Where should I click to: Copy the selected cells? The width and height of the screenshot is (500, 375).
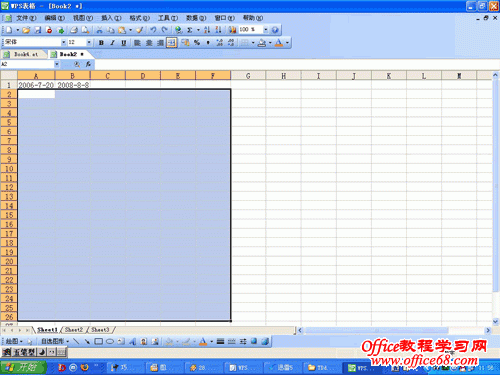(x=111, y=30)
